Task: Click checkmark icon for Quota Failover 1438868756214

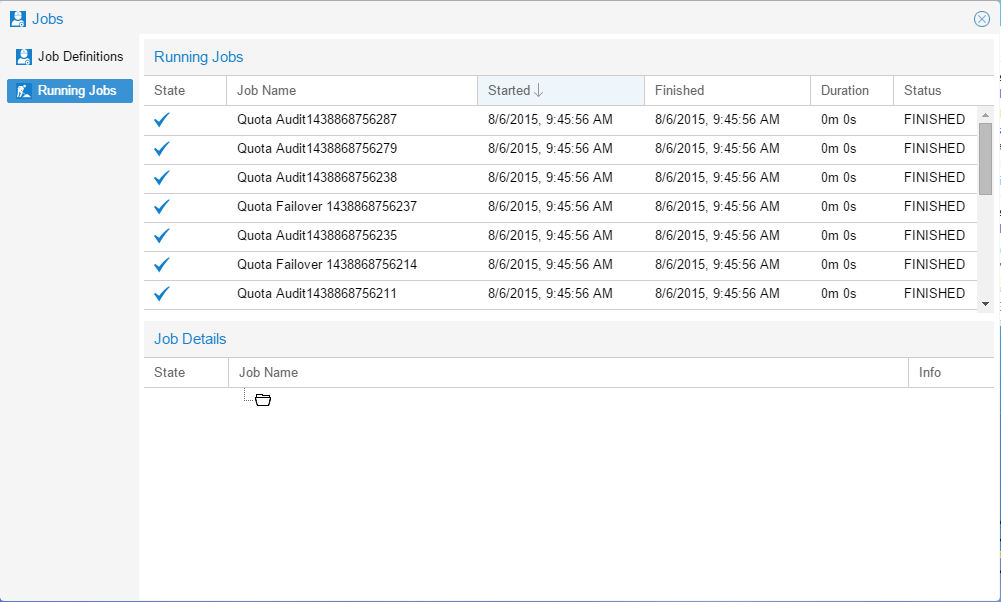Action: [x=162, y=264]
